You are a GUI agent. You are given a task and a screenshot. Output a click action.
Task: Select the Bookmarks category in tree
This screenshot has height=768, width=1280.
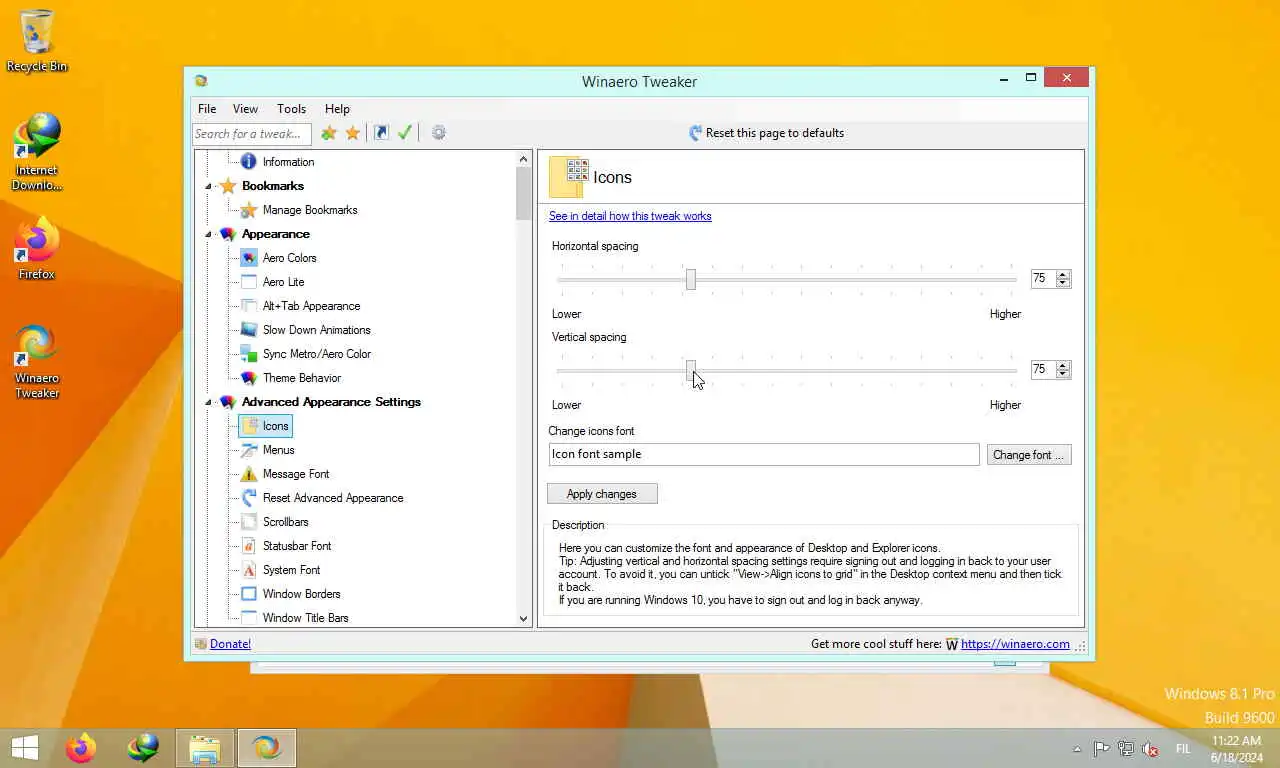click(272, 186)
